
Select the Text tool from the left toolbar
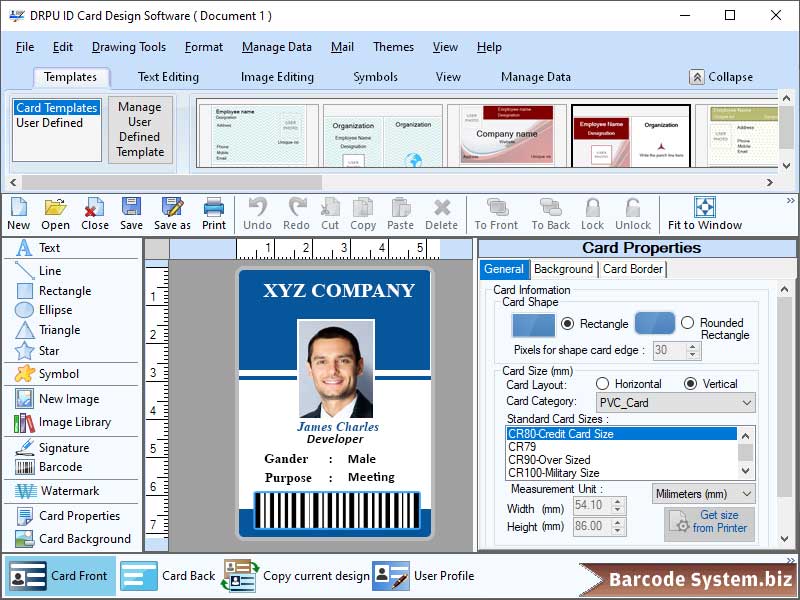[45, 248]
